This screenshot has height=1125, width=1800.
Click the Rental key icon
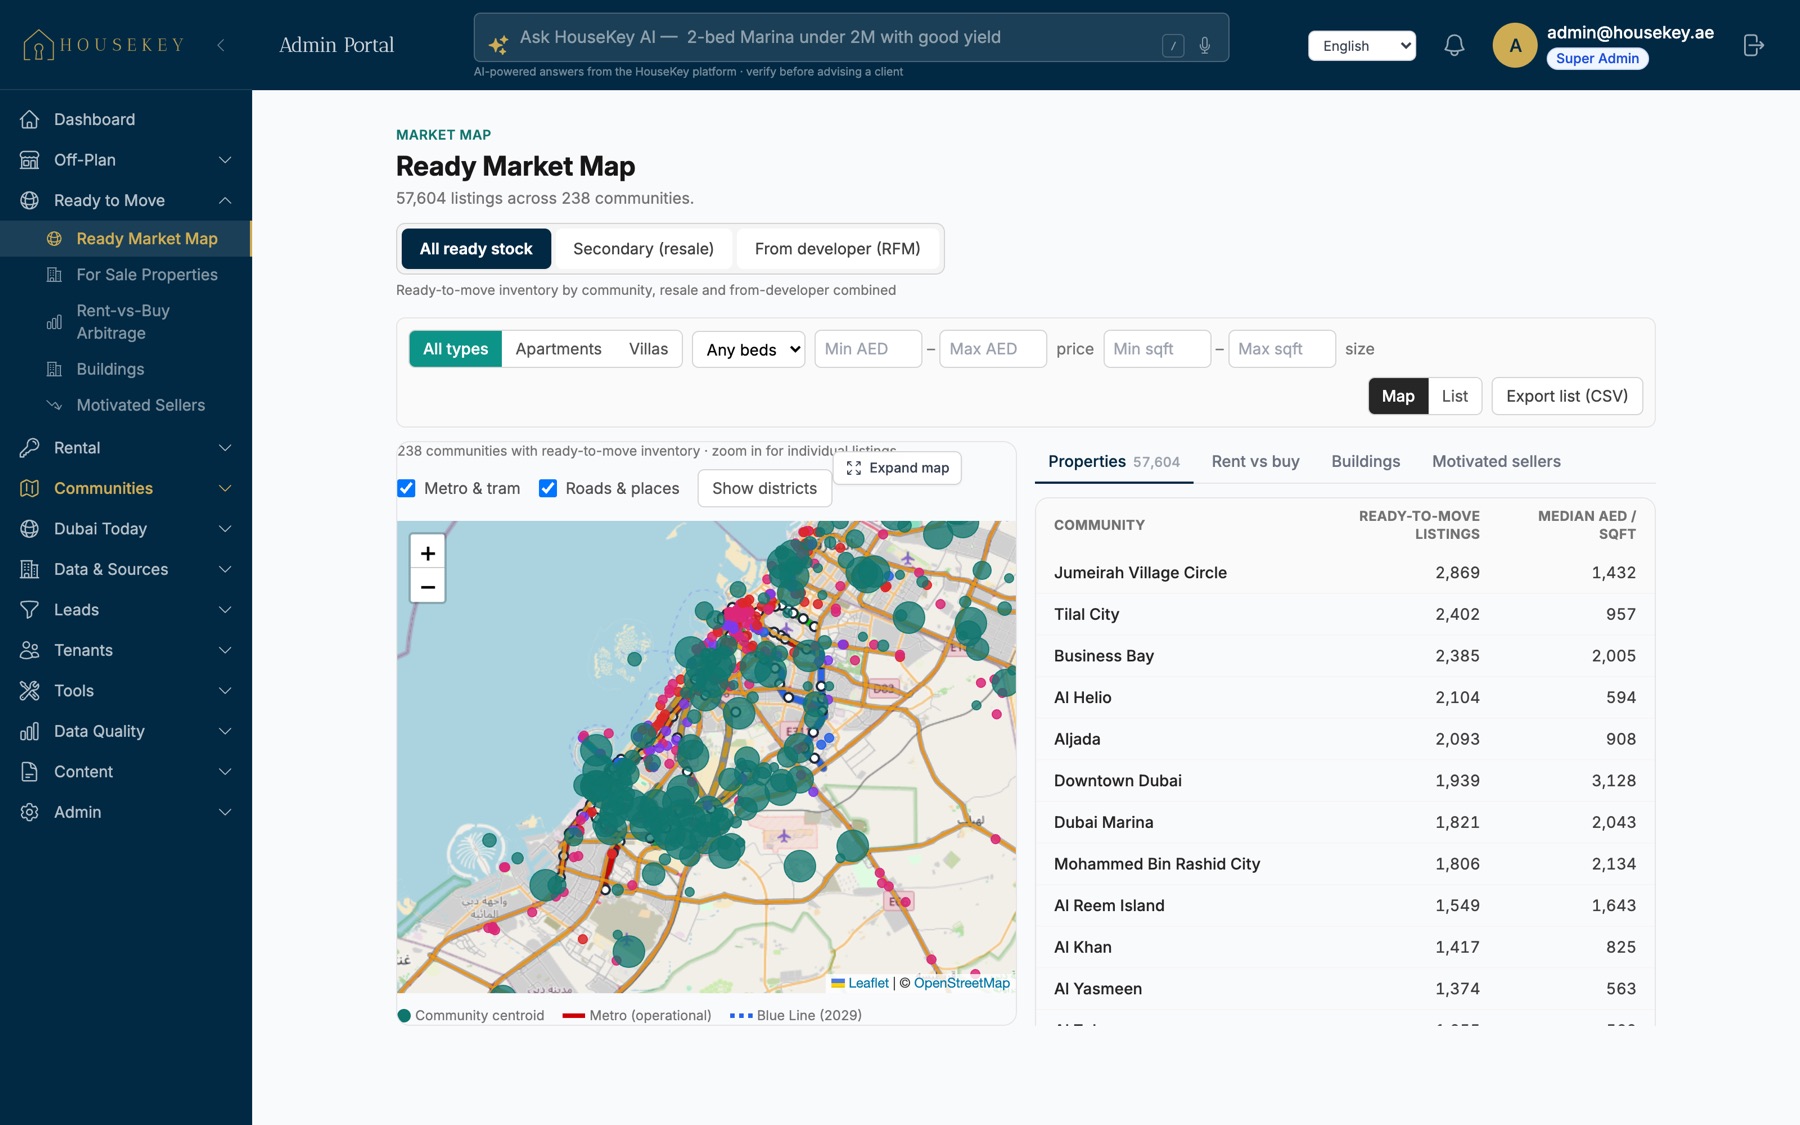click(x=30, y=447)
